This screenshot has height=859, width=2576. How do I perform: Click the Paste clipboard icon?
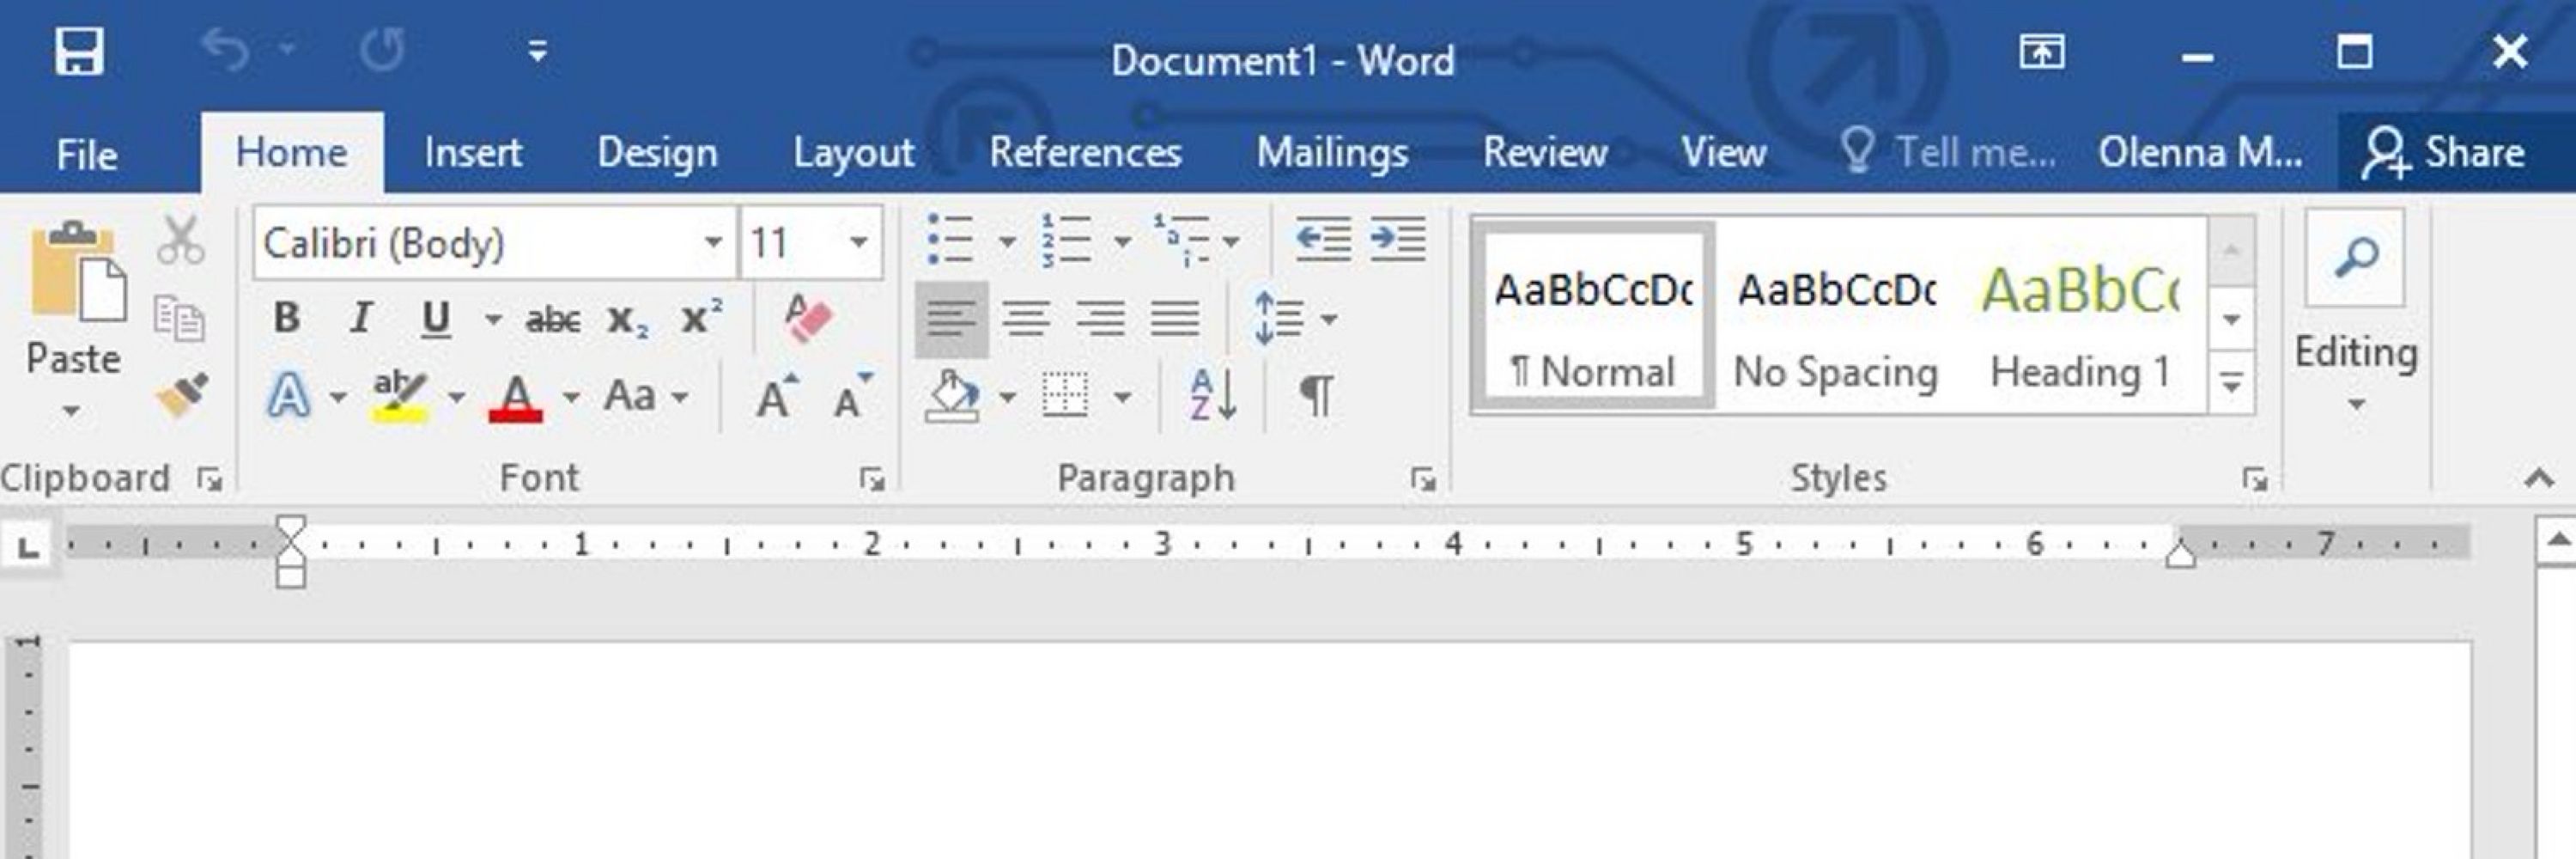pyautogui.click(x=77, y=272)
